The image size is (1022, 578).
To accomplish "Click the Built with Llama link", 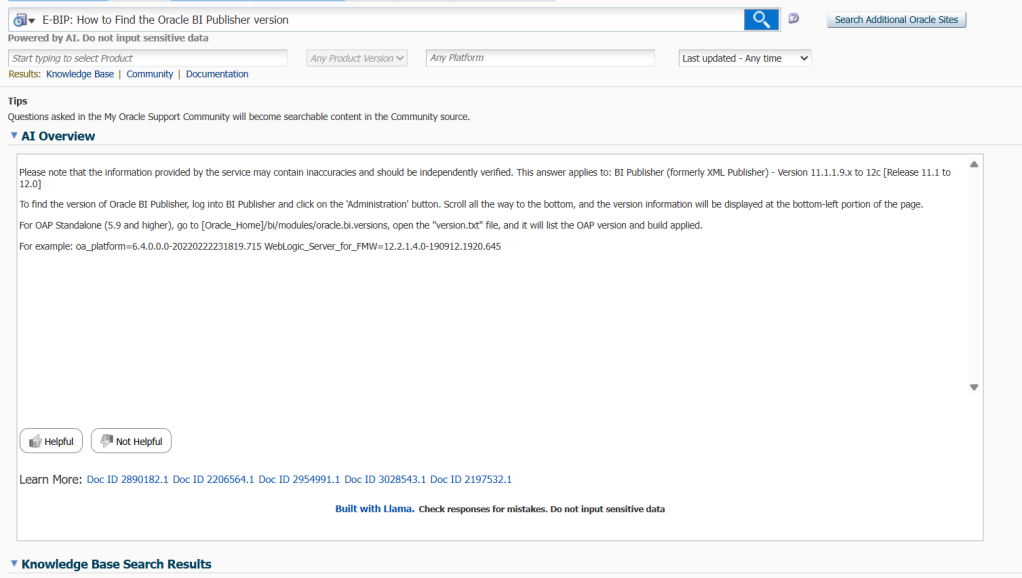I will coord(375,509).
